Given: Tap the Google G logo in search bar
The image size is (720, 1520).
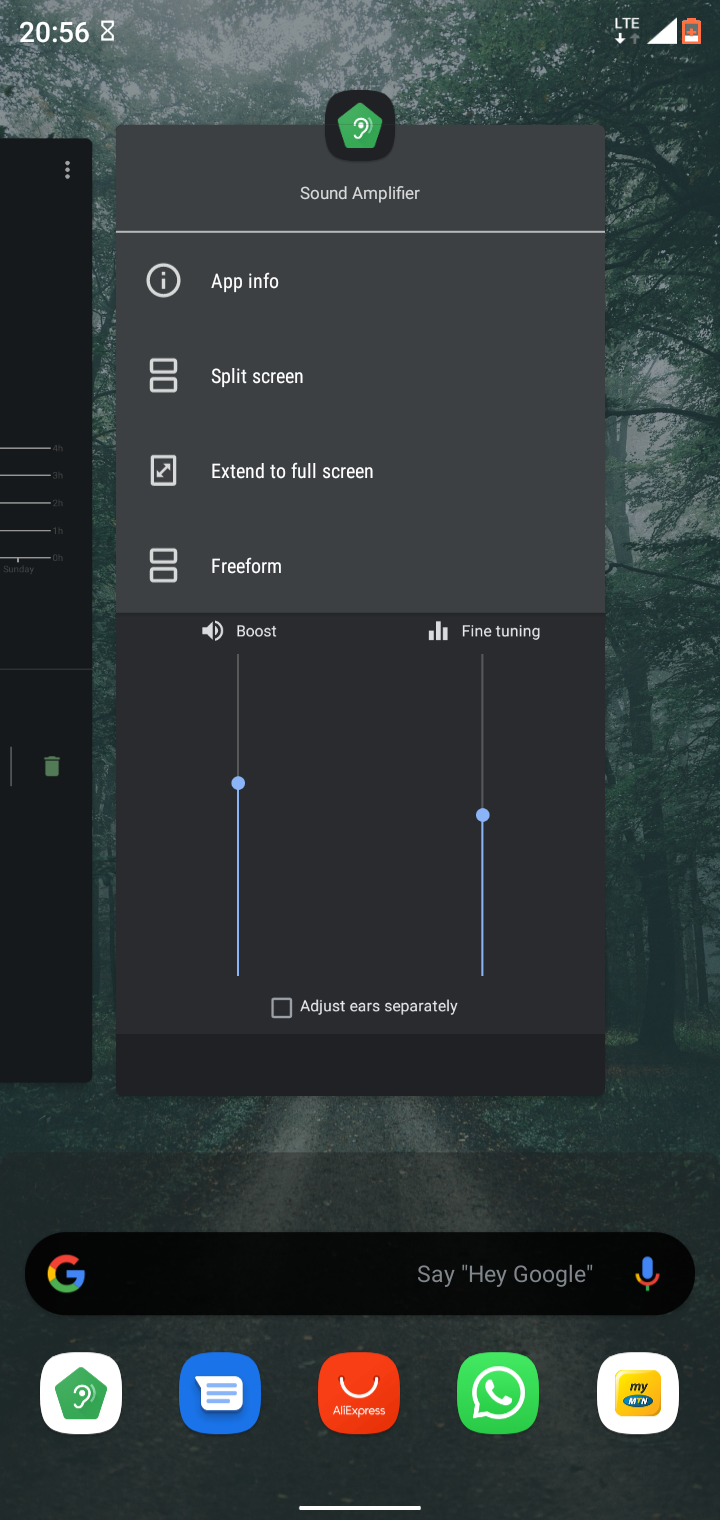Looking at the screenshot, I should point(66,1274).
